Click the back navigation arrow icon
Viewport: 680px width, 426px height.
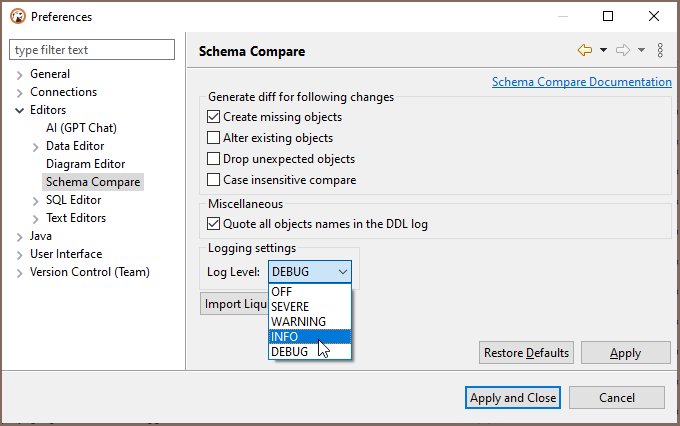click(585, 50)
